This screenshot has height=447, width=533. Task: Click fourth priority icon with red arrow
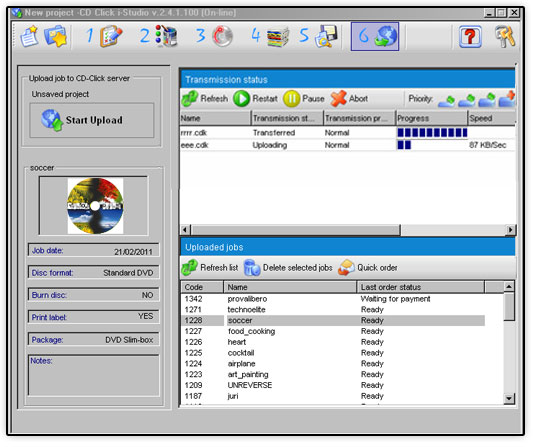(507, 100)
